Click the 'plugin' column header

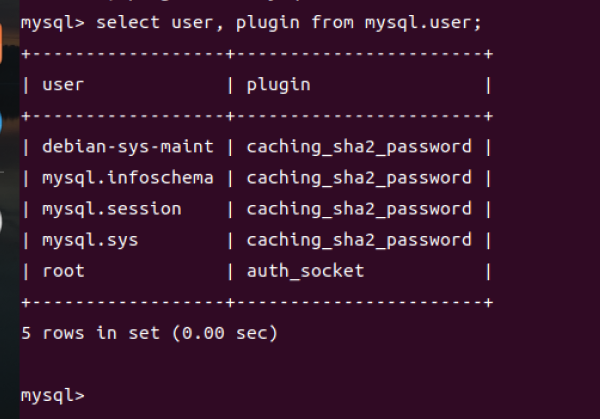point(278,85)
